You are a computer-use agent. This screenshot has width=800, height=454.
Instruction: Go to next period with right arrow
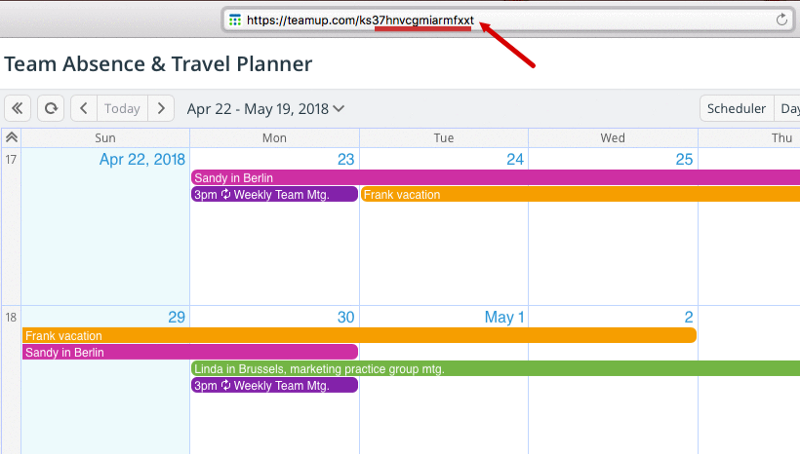pyautogui.click(x=161, y=108)
